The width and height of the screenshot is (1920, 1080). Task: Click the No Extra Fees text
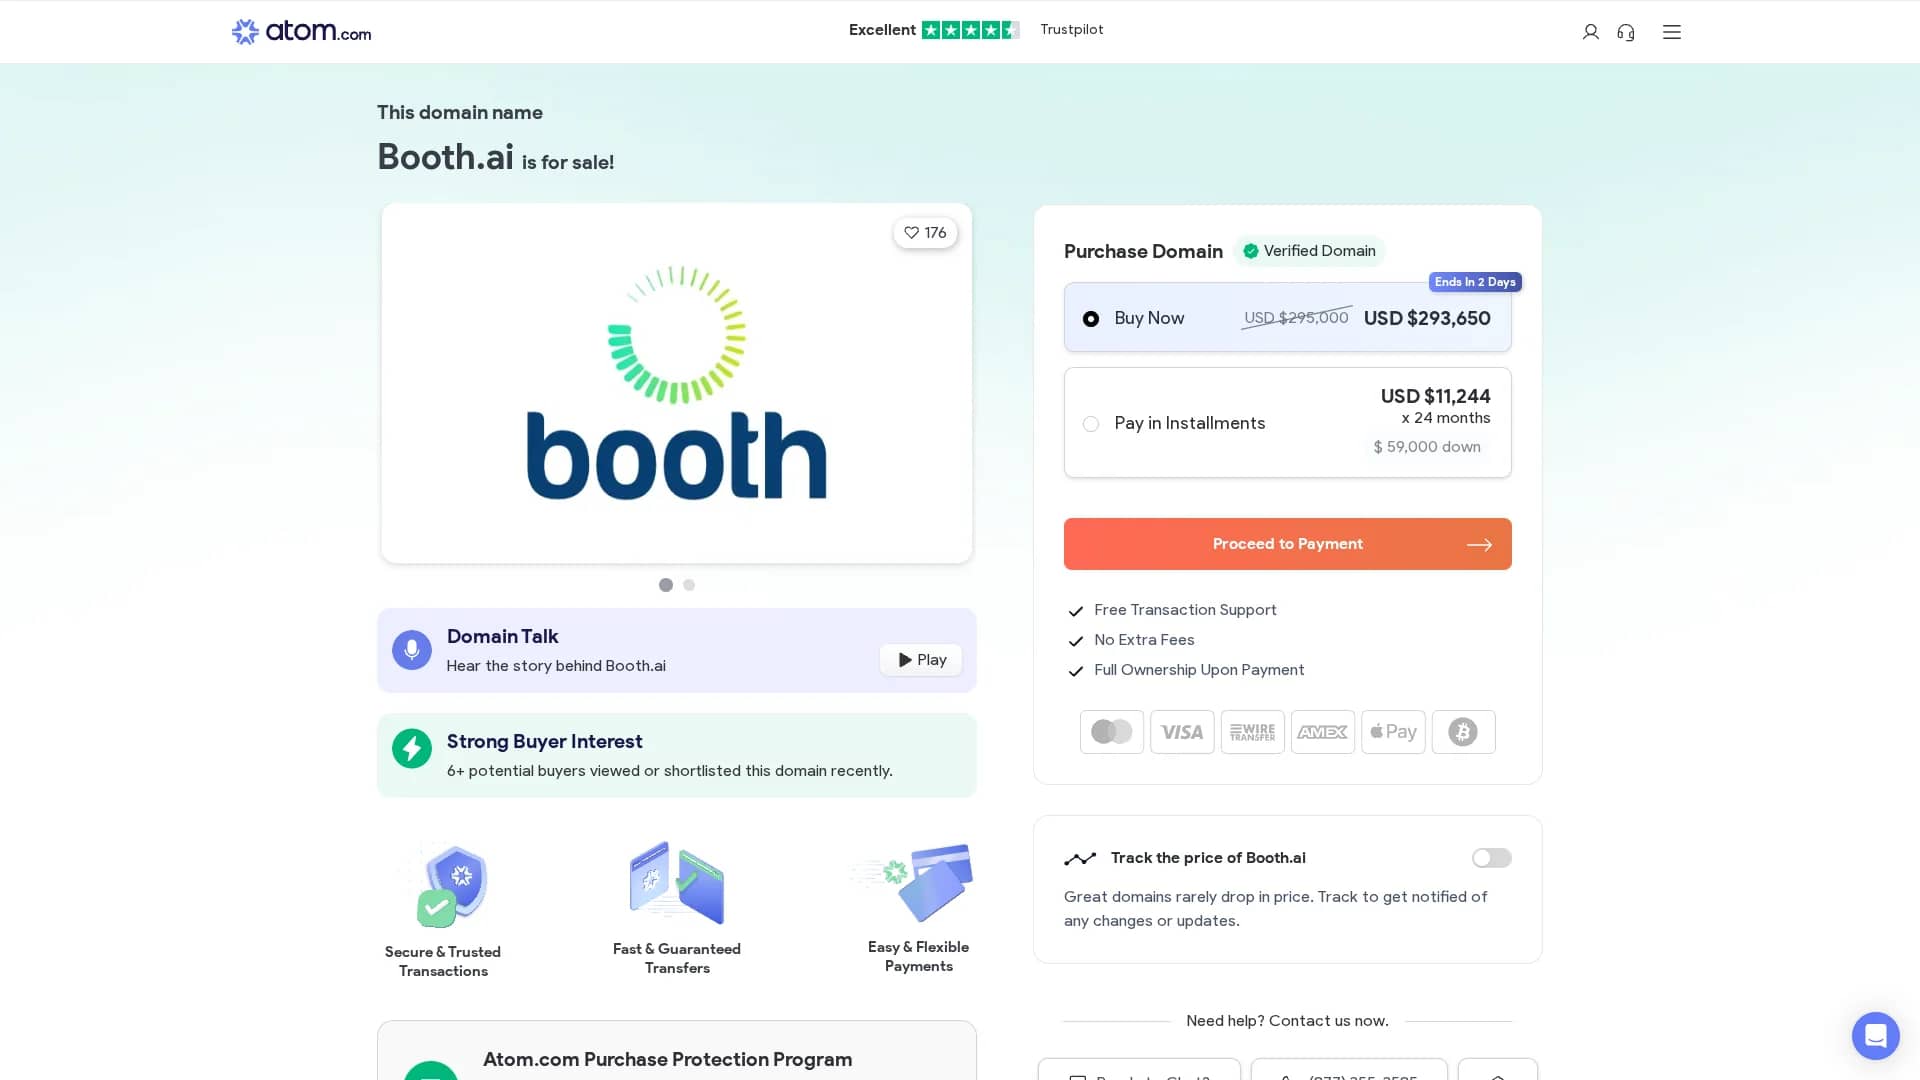(1144, 640)
